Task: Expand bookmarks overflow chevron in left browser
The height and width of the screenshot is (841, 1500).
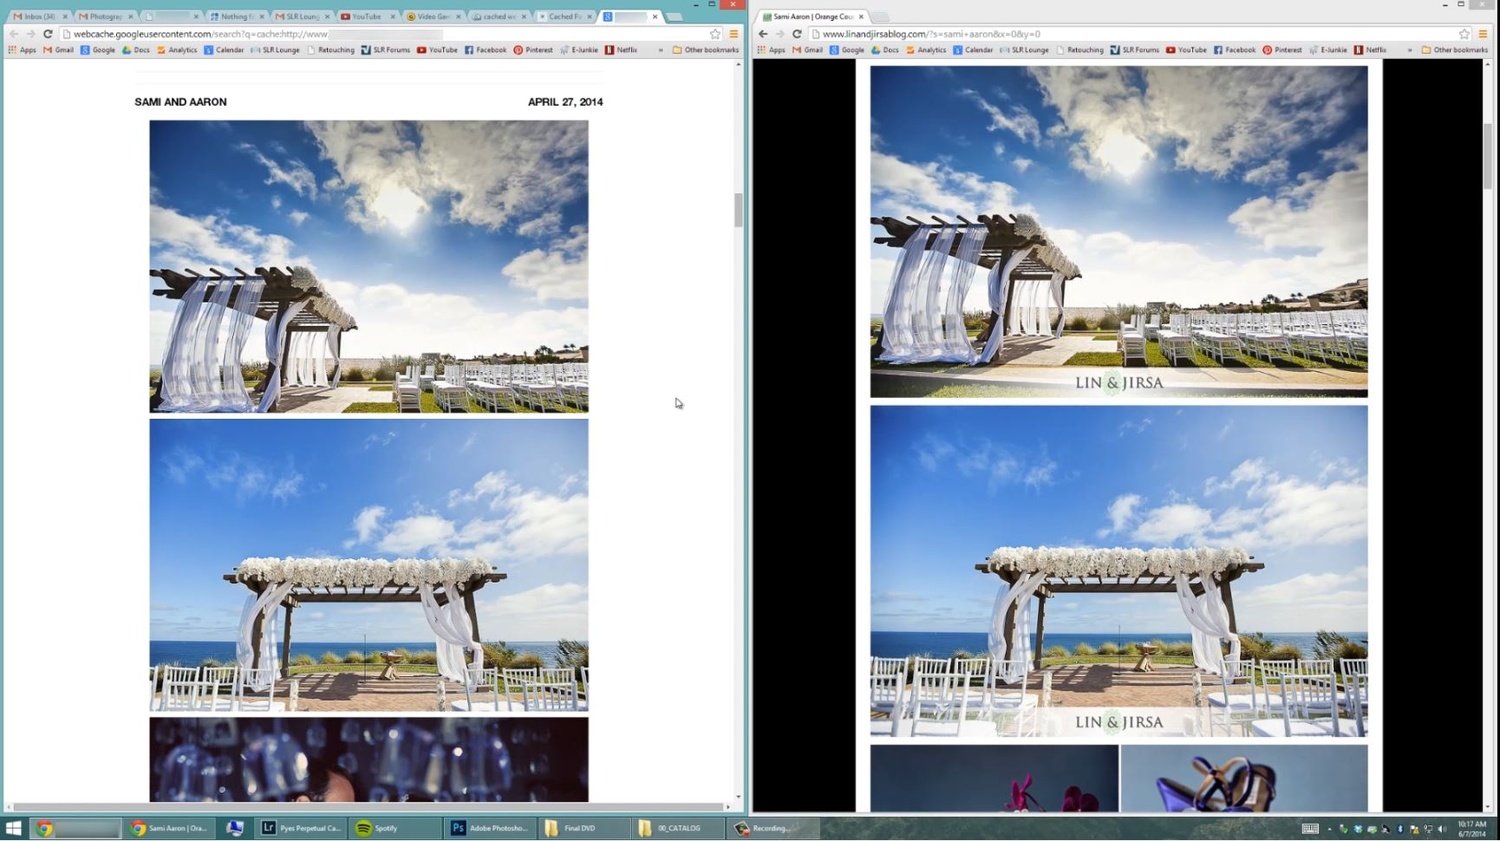Action: 660,50
